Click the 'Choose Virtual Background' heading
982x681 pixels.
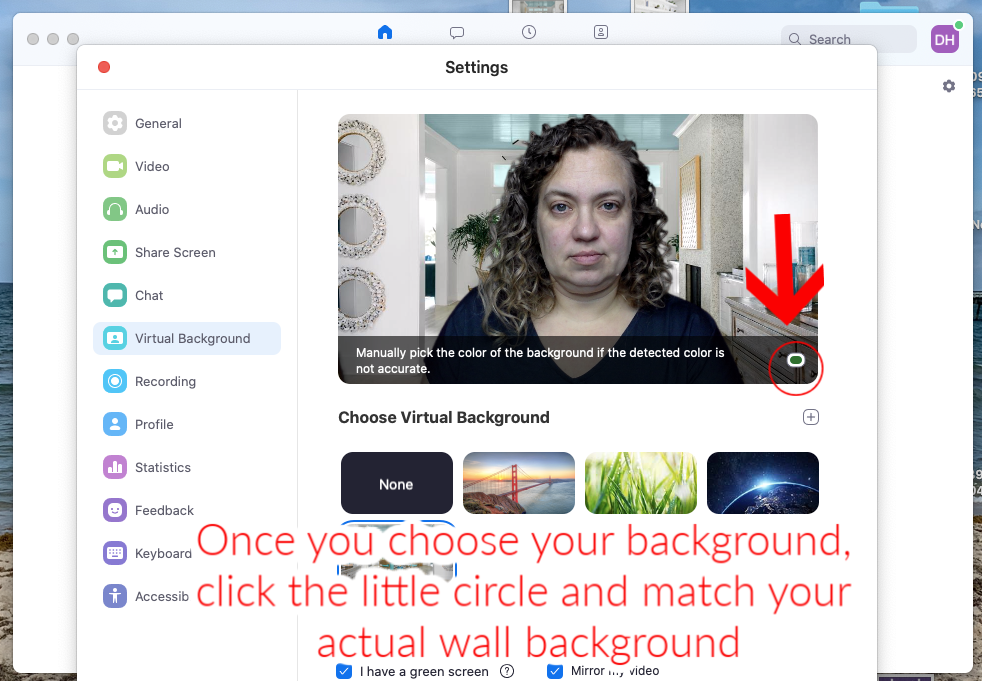[x=444, y=417]
